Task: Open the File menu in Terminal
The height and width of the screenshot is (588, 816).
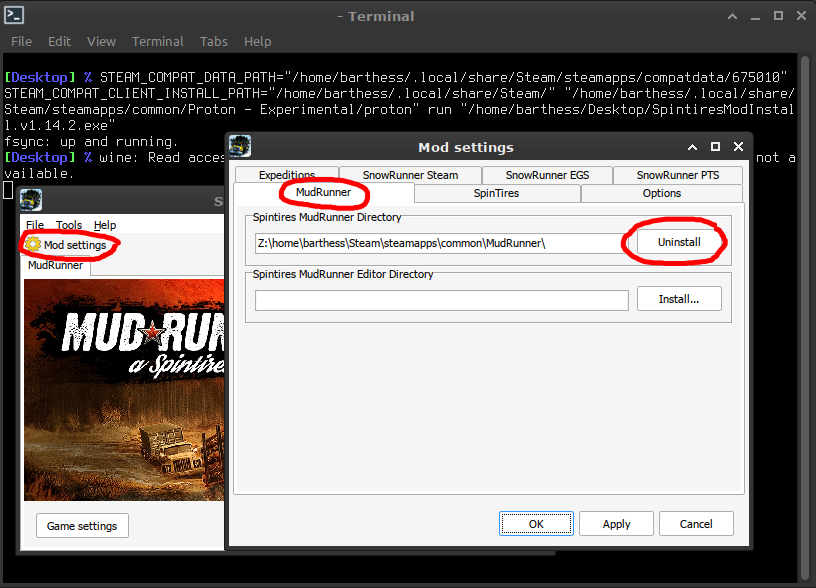Action: (x=21, y=42)
